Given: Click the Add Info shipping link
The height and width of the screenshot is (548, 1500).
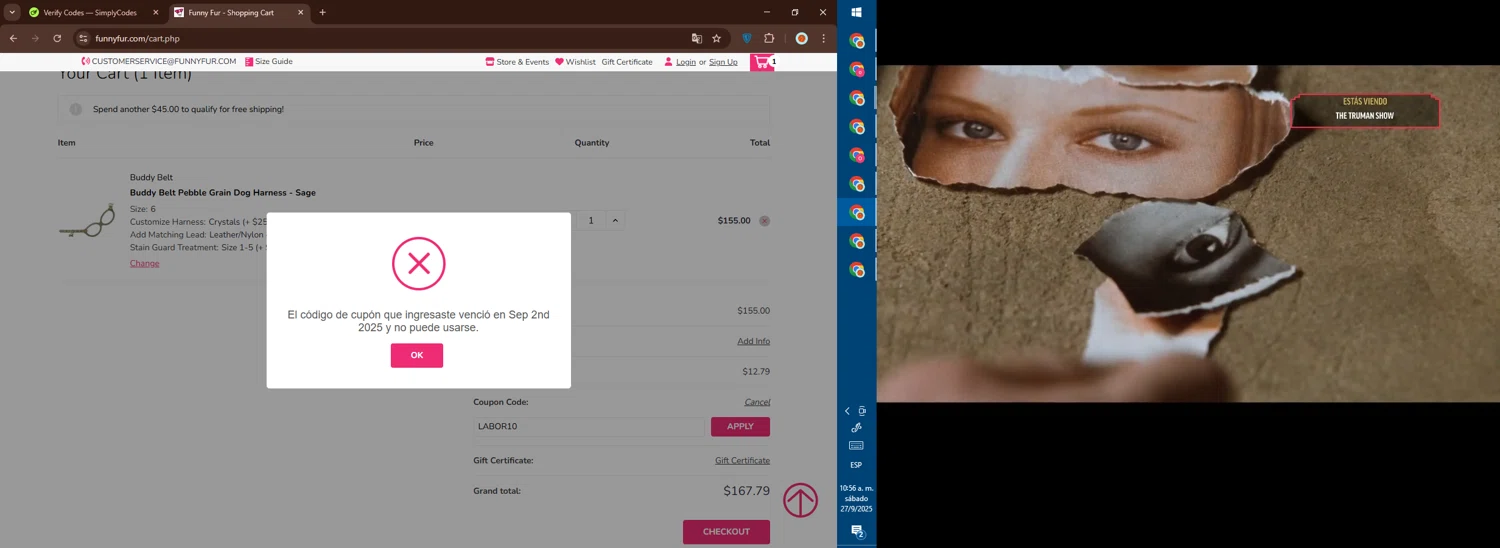Looking at the screenshot, I should (x=753, y=342).
